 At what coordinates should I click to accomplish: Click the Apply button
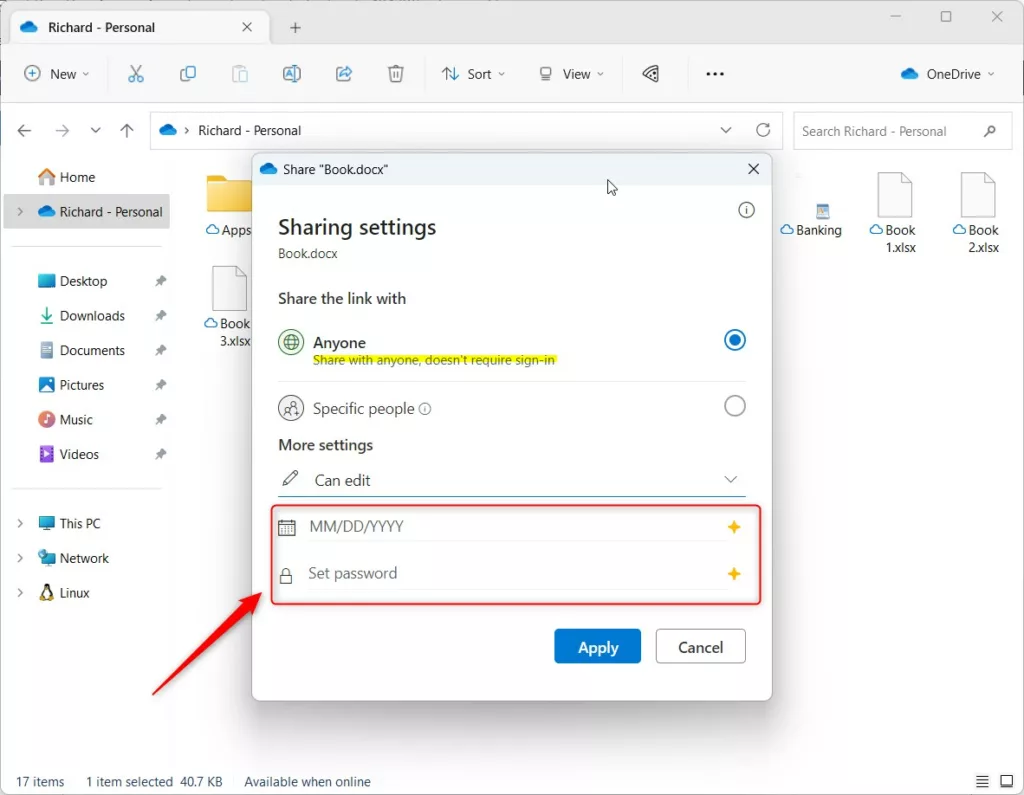point(597,646)
